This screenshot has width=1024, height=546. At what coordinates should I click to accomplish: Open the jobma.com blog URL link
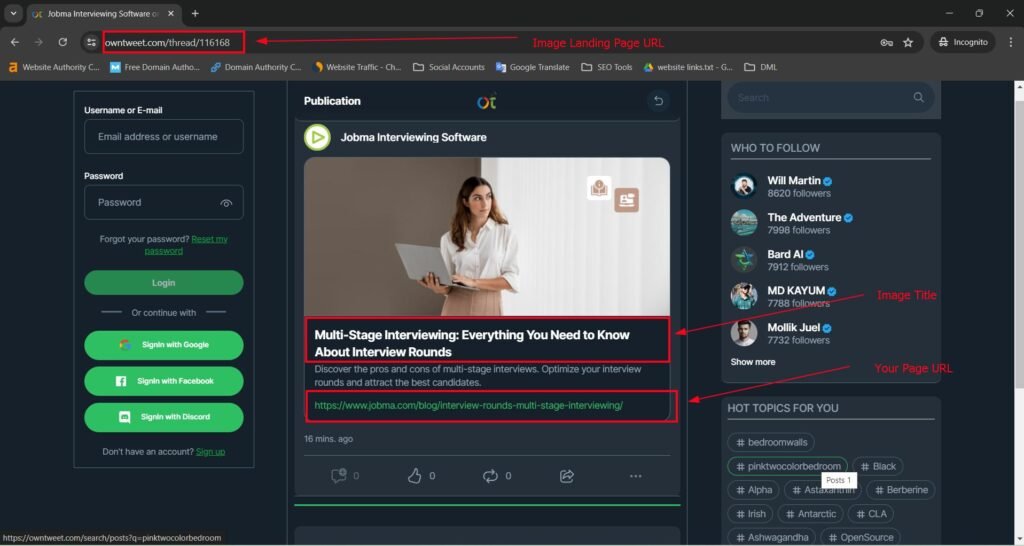click(x=468, y=406)
